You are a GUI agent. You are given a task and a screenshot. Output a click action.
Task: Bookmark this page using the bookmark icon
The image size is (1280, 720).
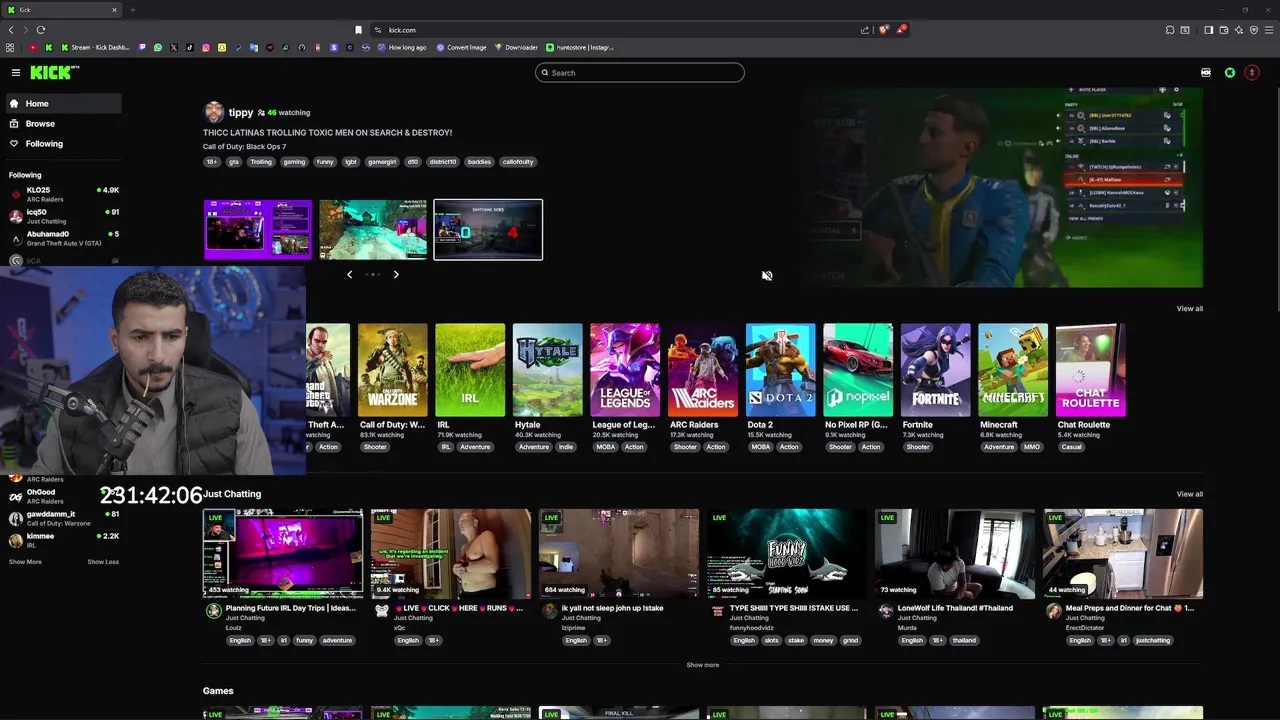(x=358, y=30)
